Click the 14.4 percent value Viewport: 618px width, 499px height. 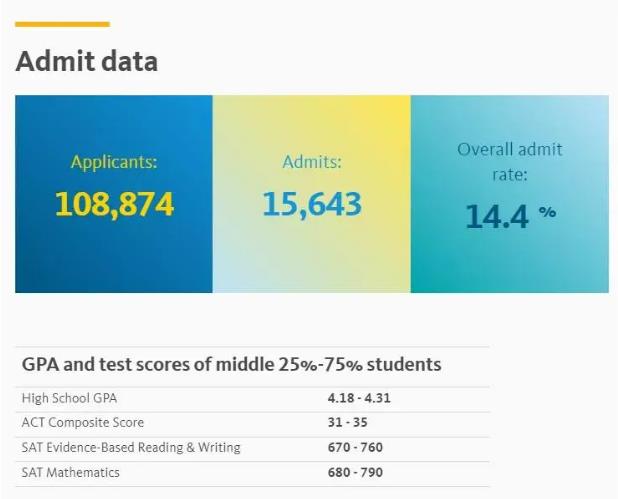click(497, 216)
